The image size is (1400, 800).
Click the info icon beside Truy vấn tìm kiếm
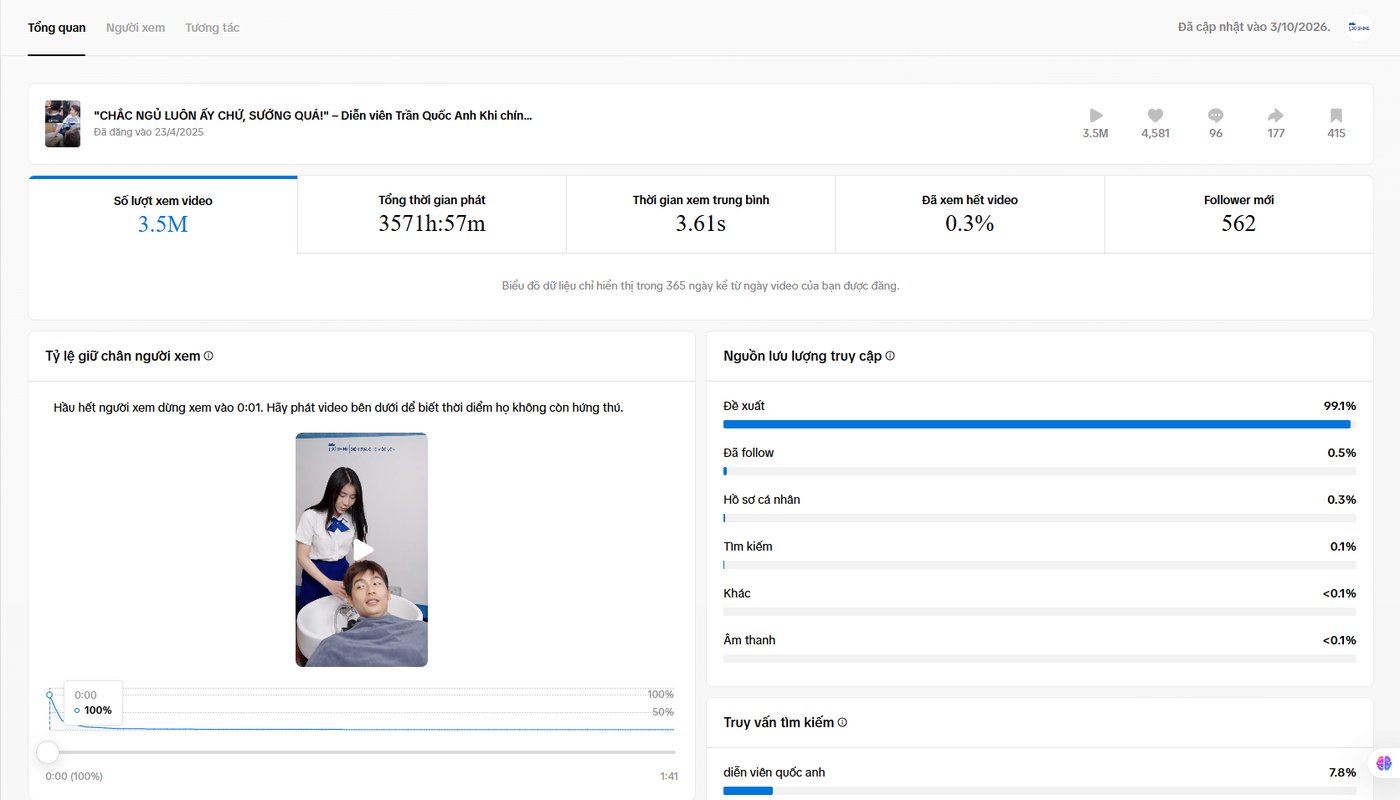(x=842, y=722)
